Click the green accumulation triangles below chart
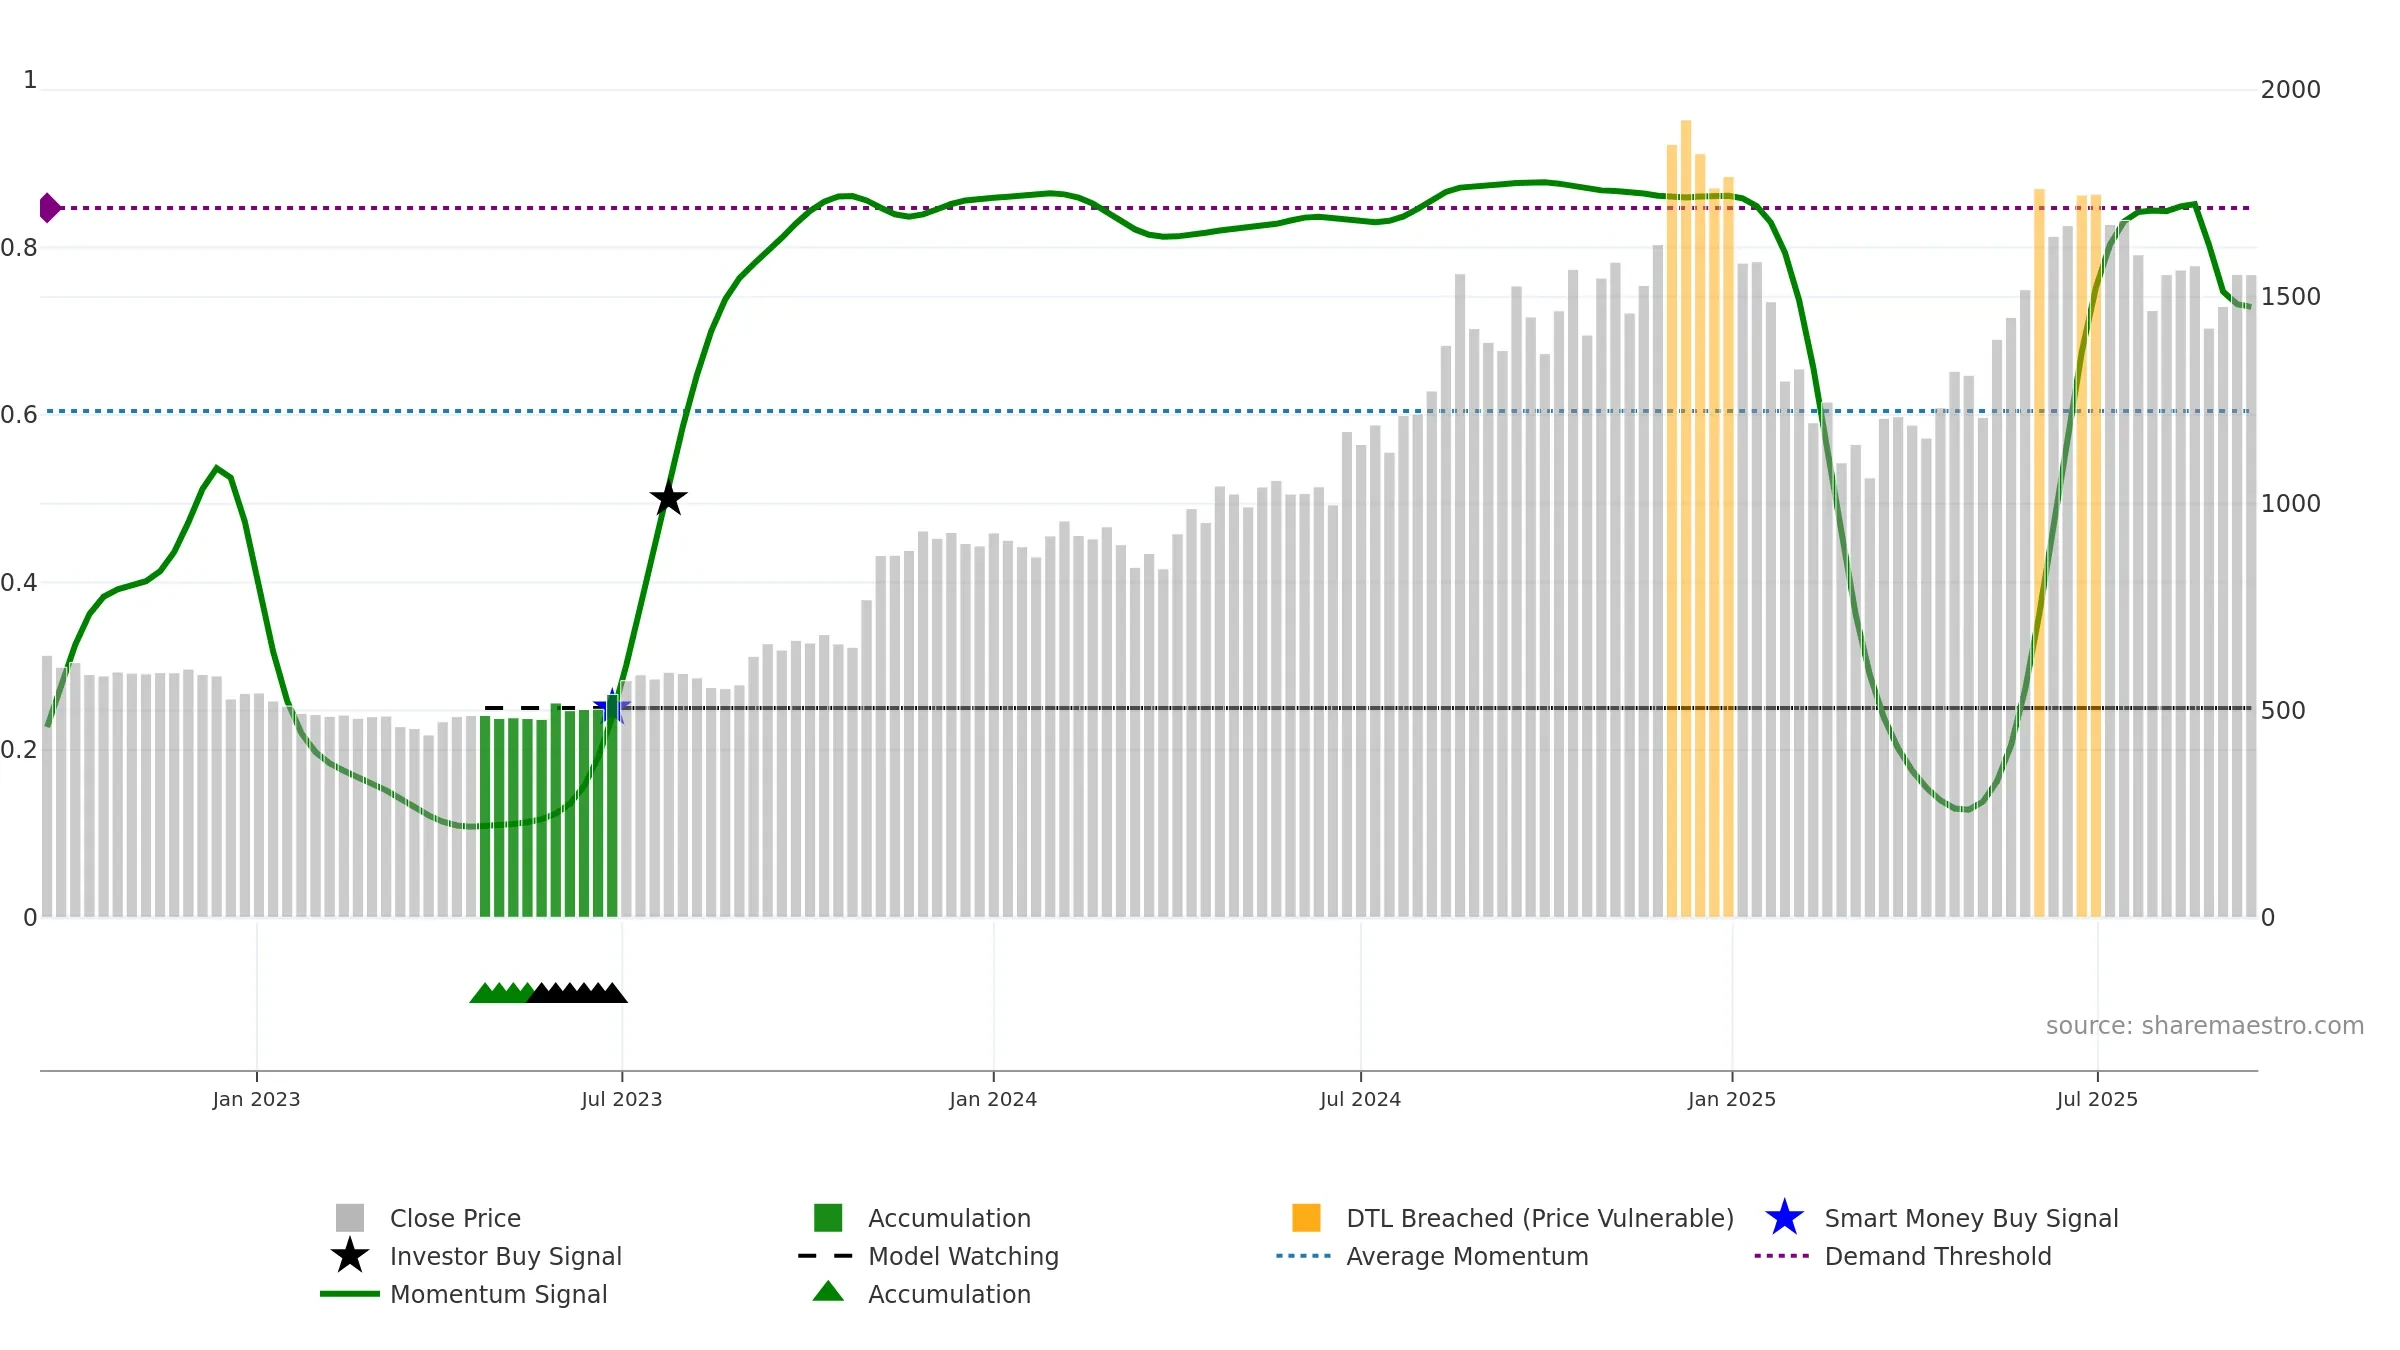This screenshot has width=2400, height=1350. pos(502,992)
